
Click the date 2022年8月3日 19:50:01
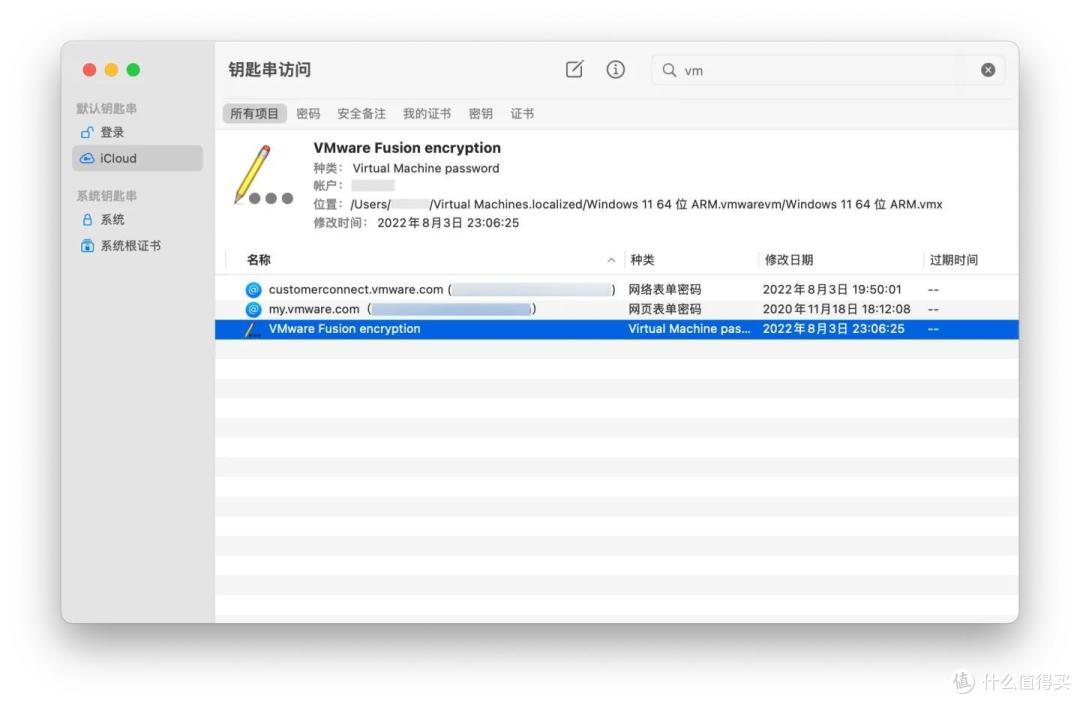(x=831, y=289)
